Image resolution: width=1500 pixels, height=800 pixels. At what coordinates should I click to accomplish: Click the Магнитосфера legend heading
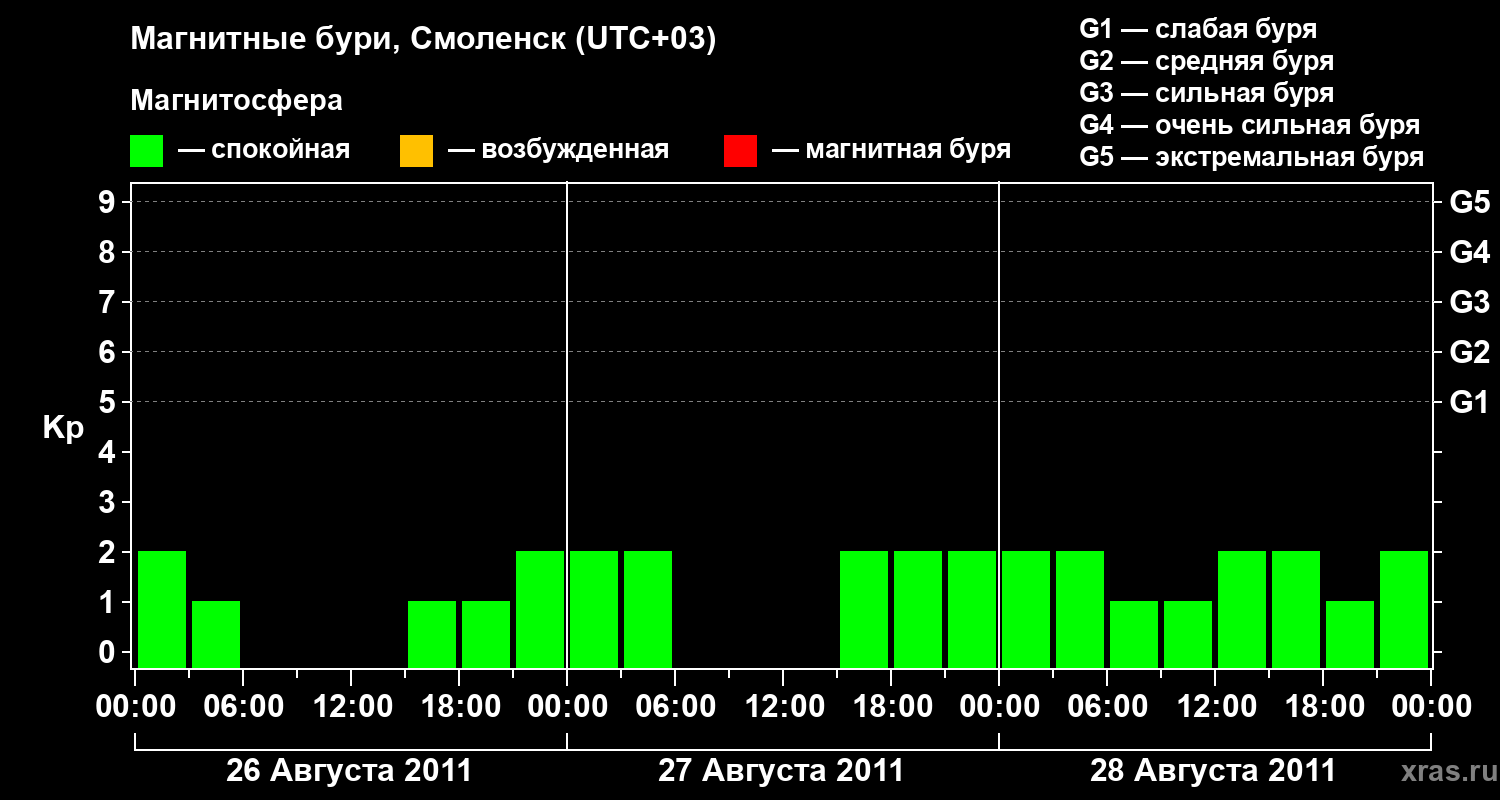pyautogui.click(x=237, y=101)
